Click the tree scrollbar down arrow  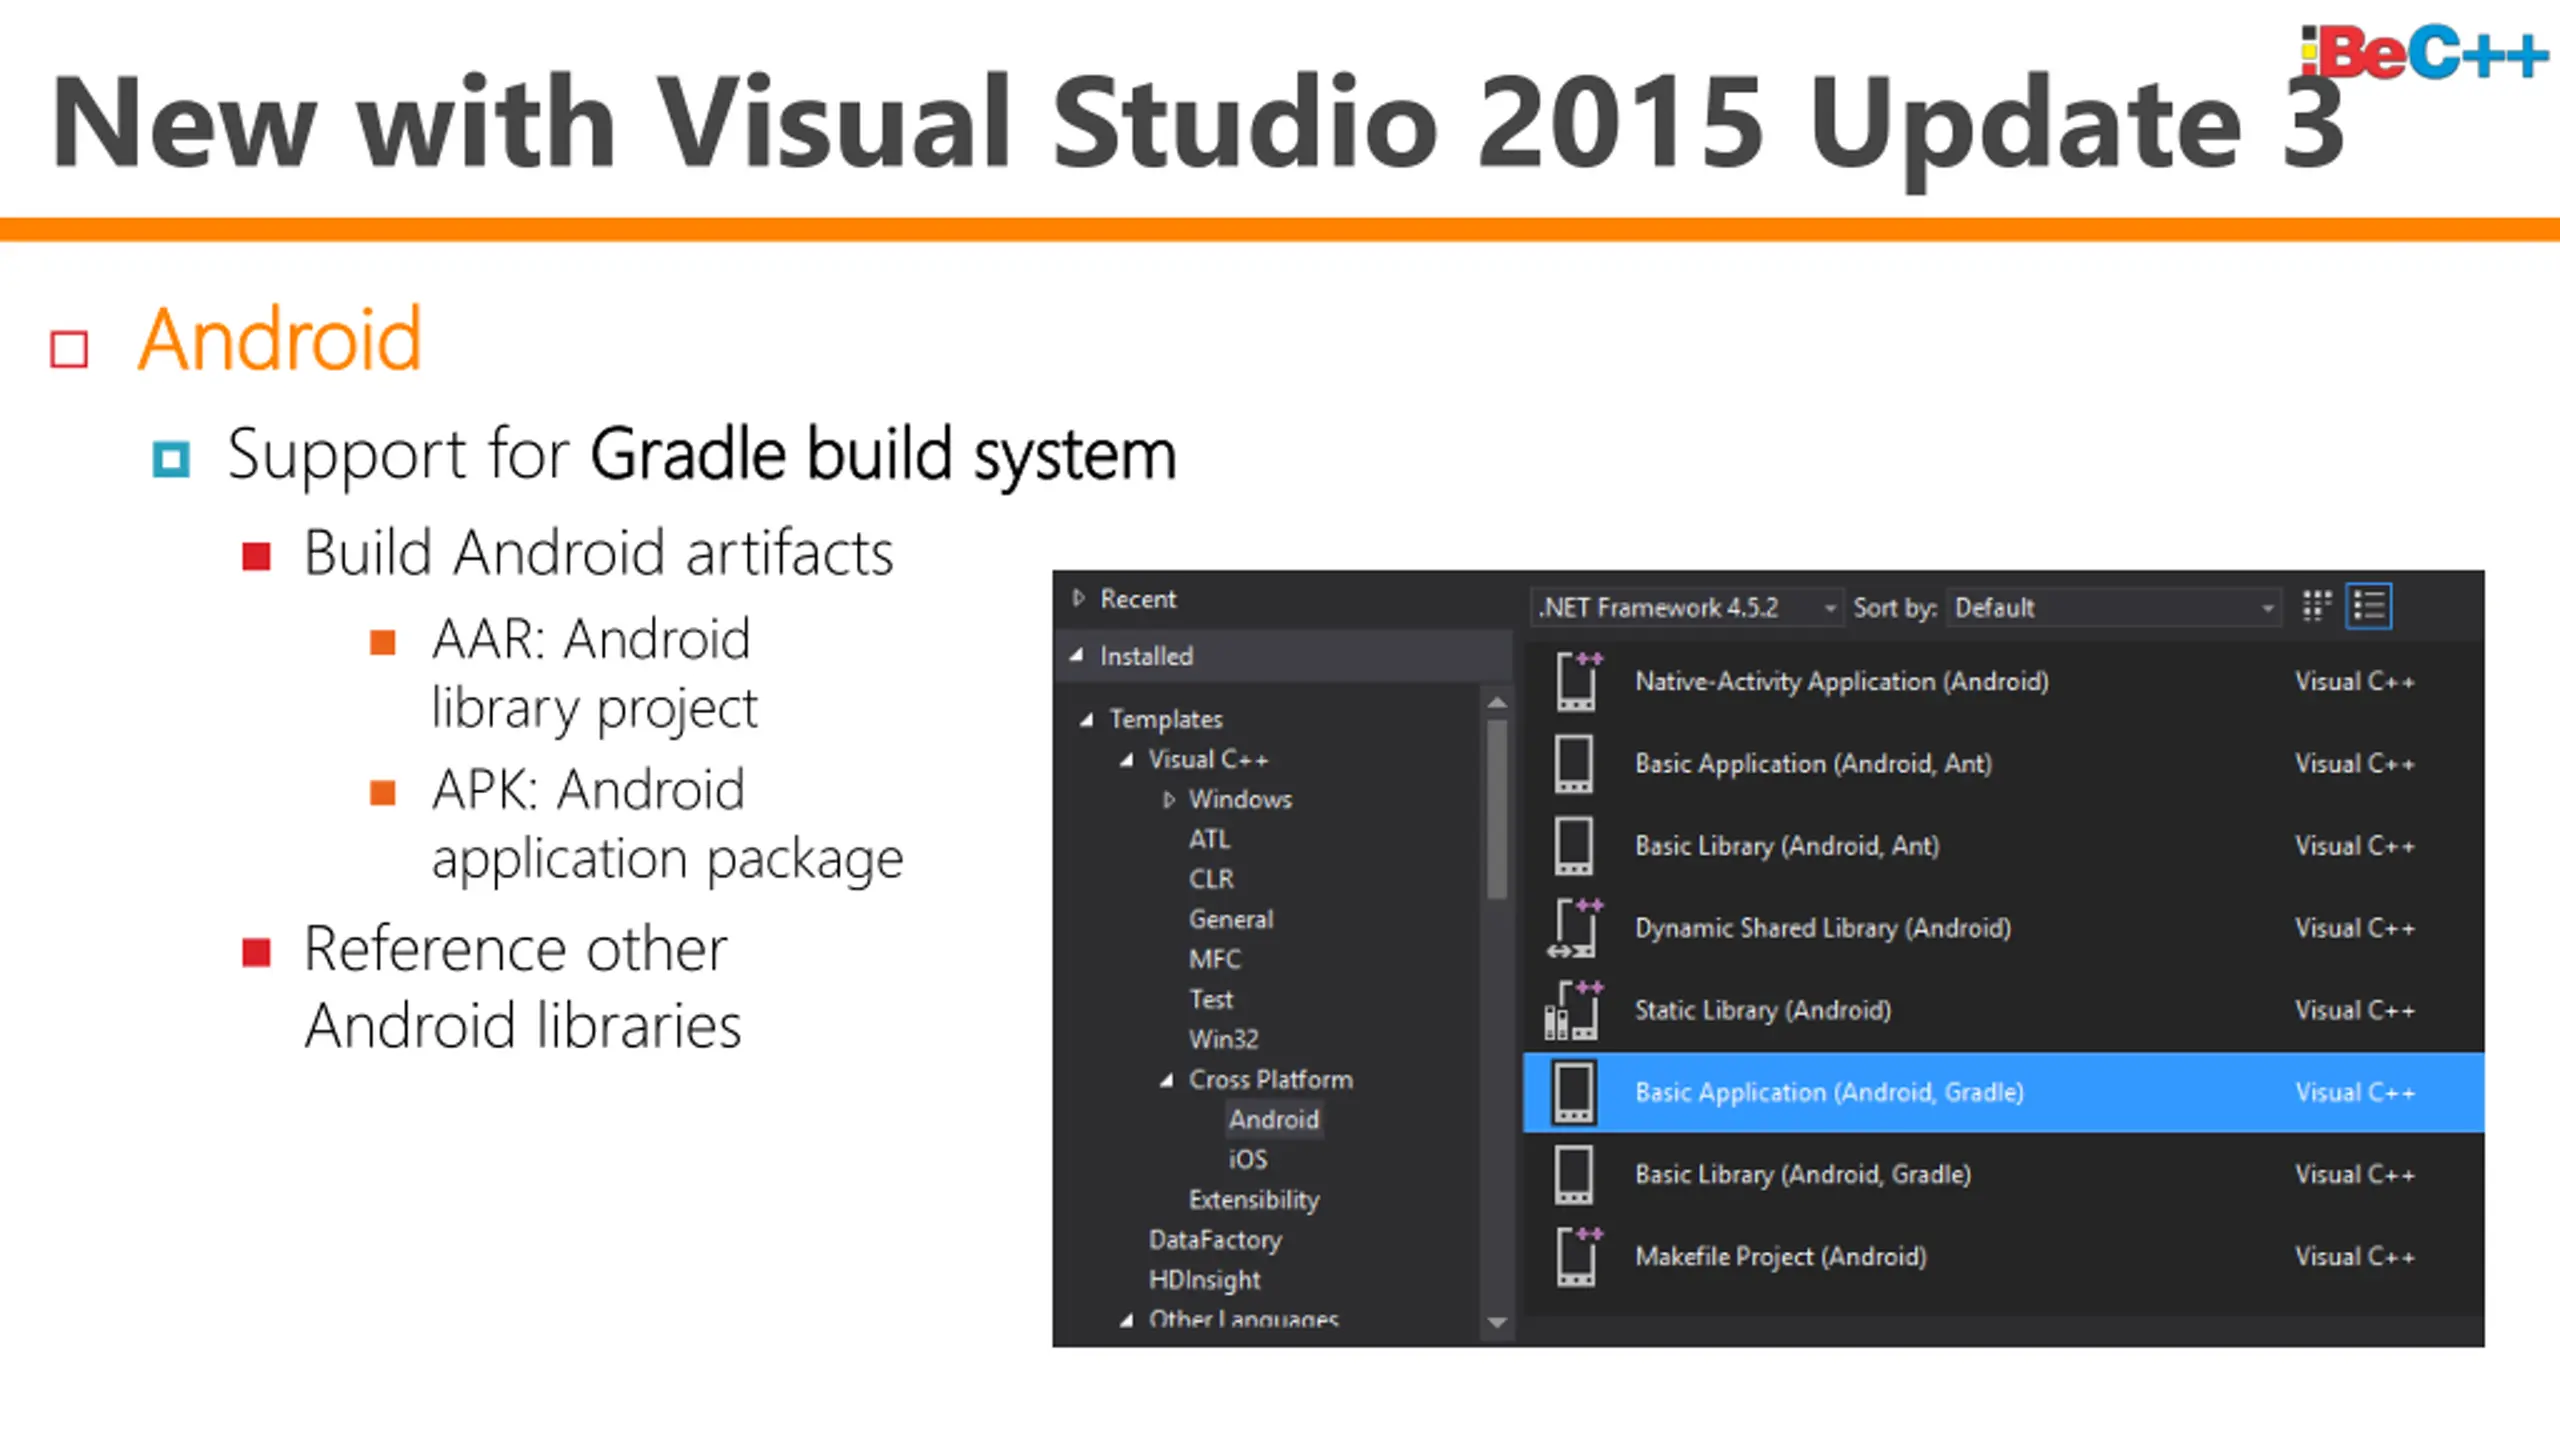click(1497, 1322)
